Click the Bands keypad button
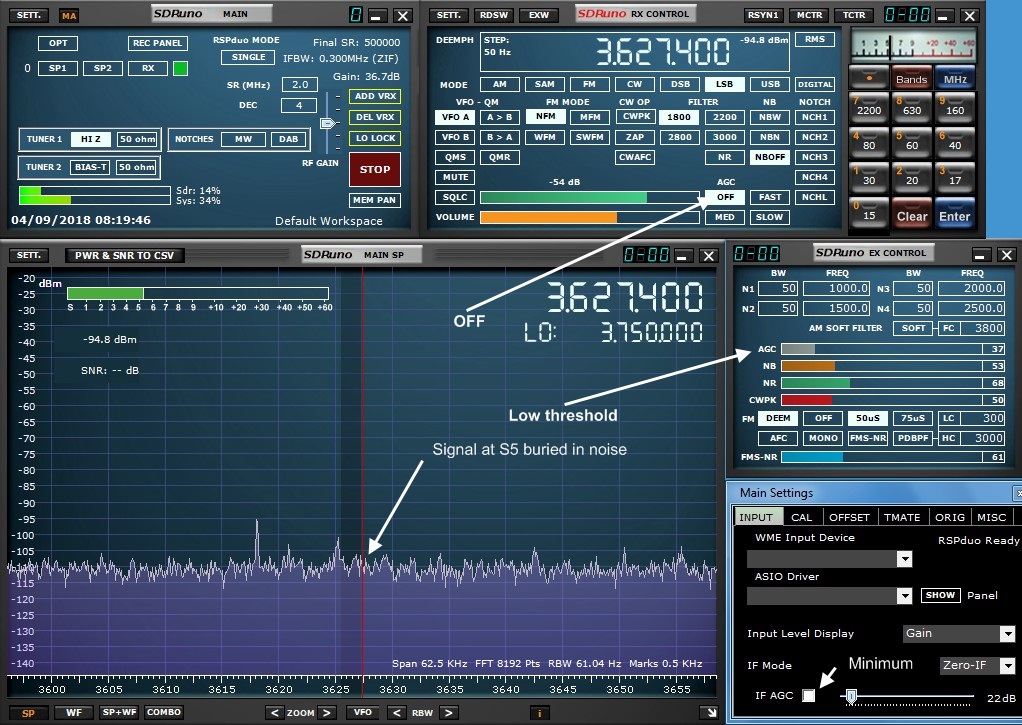 pos(912,78)
